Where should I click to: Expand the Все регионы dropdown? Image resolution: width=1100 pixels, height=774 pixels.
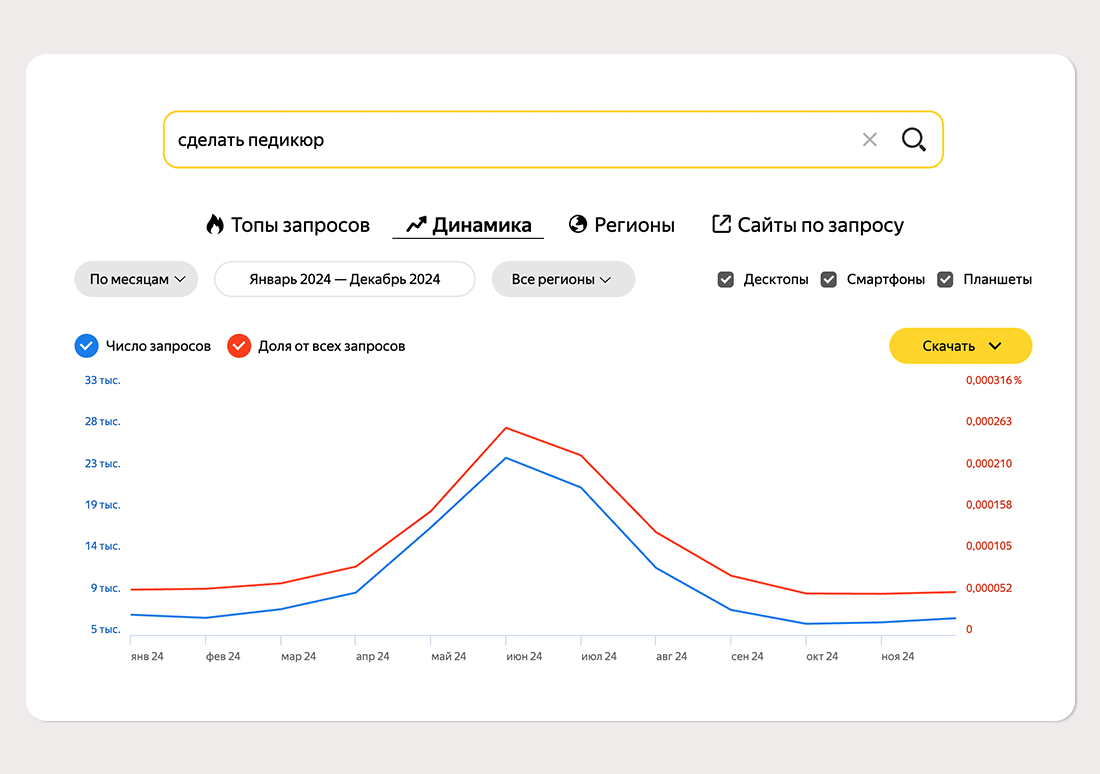pos(562,280)
